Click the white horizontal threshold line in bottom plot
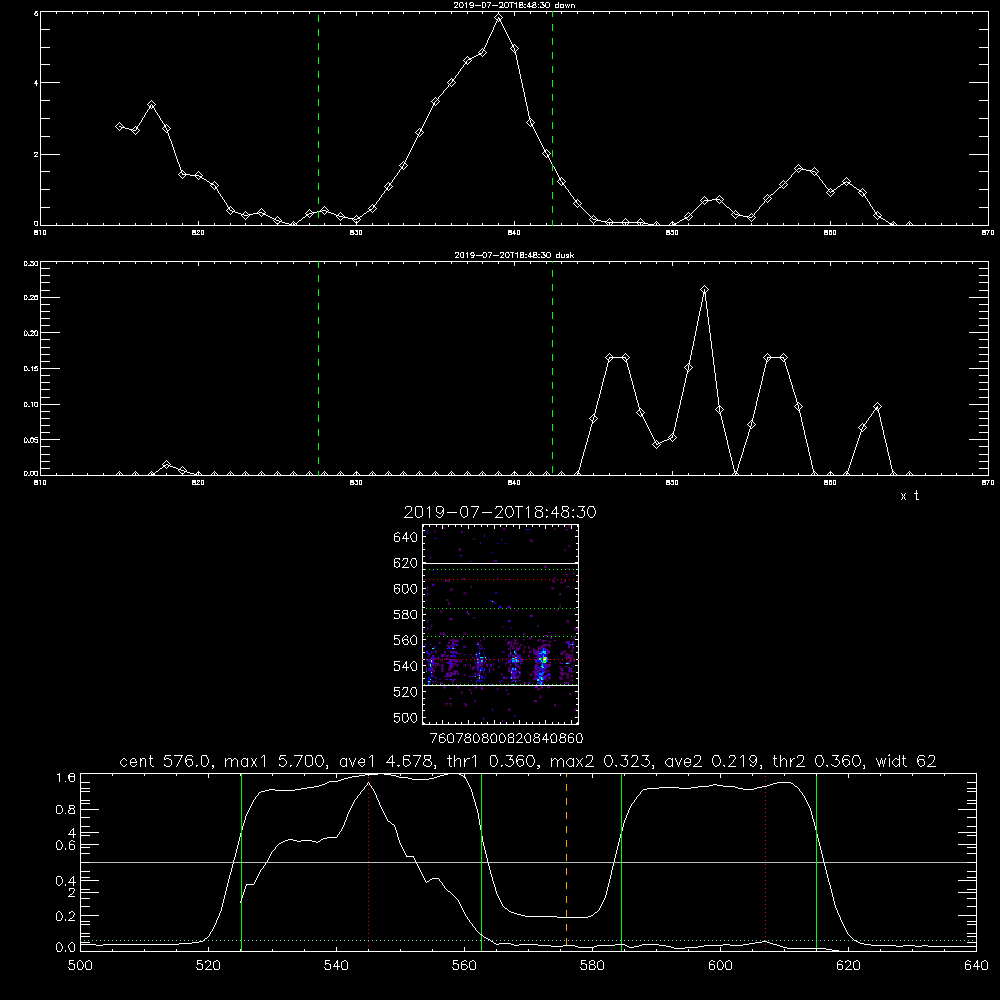1000x1000 pixels. (528, 862)
